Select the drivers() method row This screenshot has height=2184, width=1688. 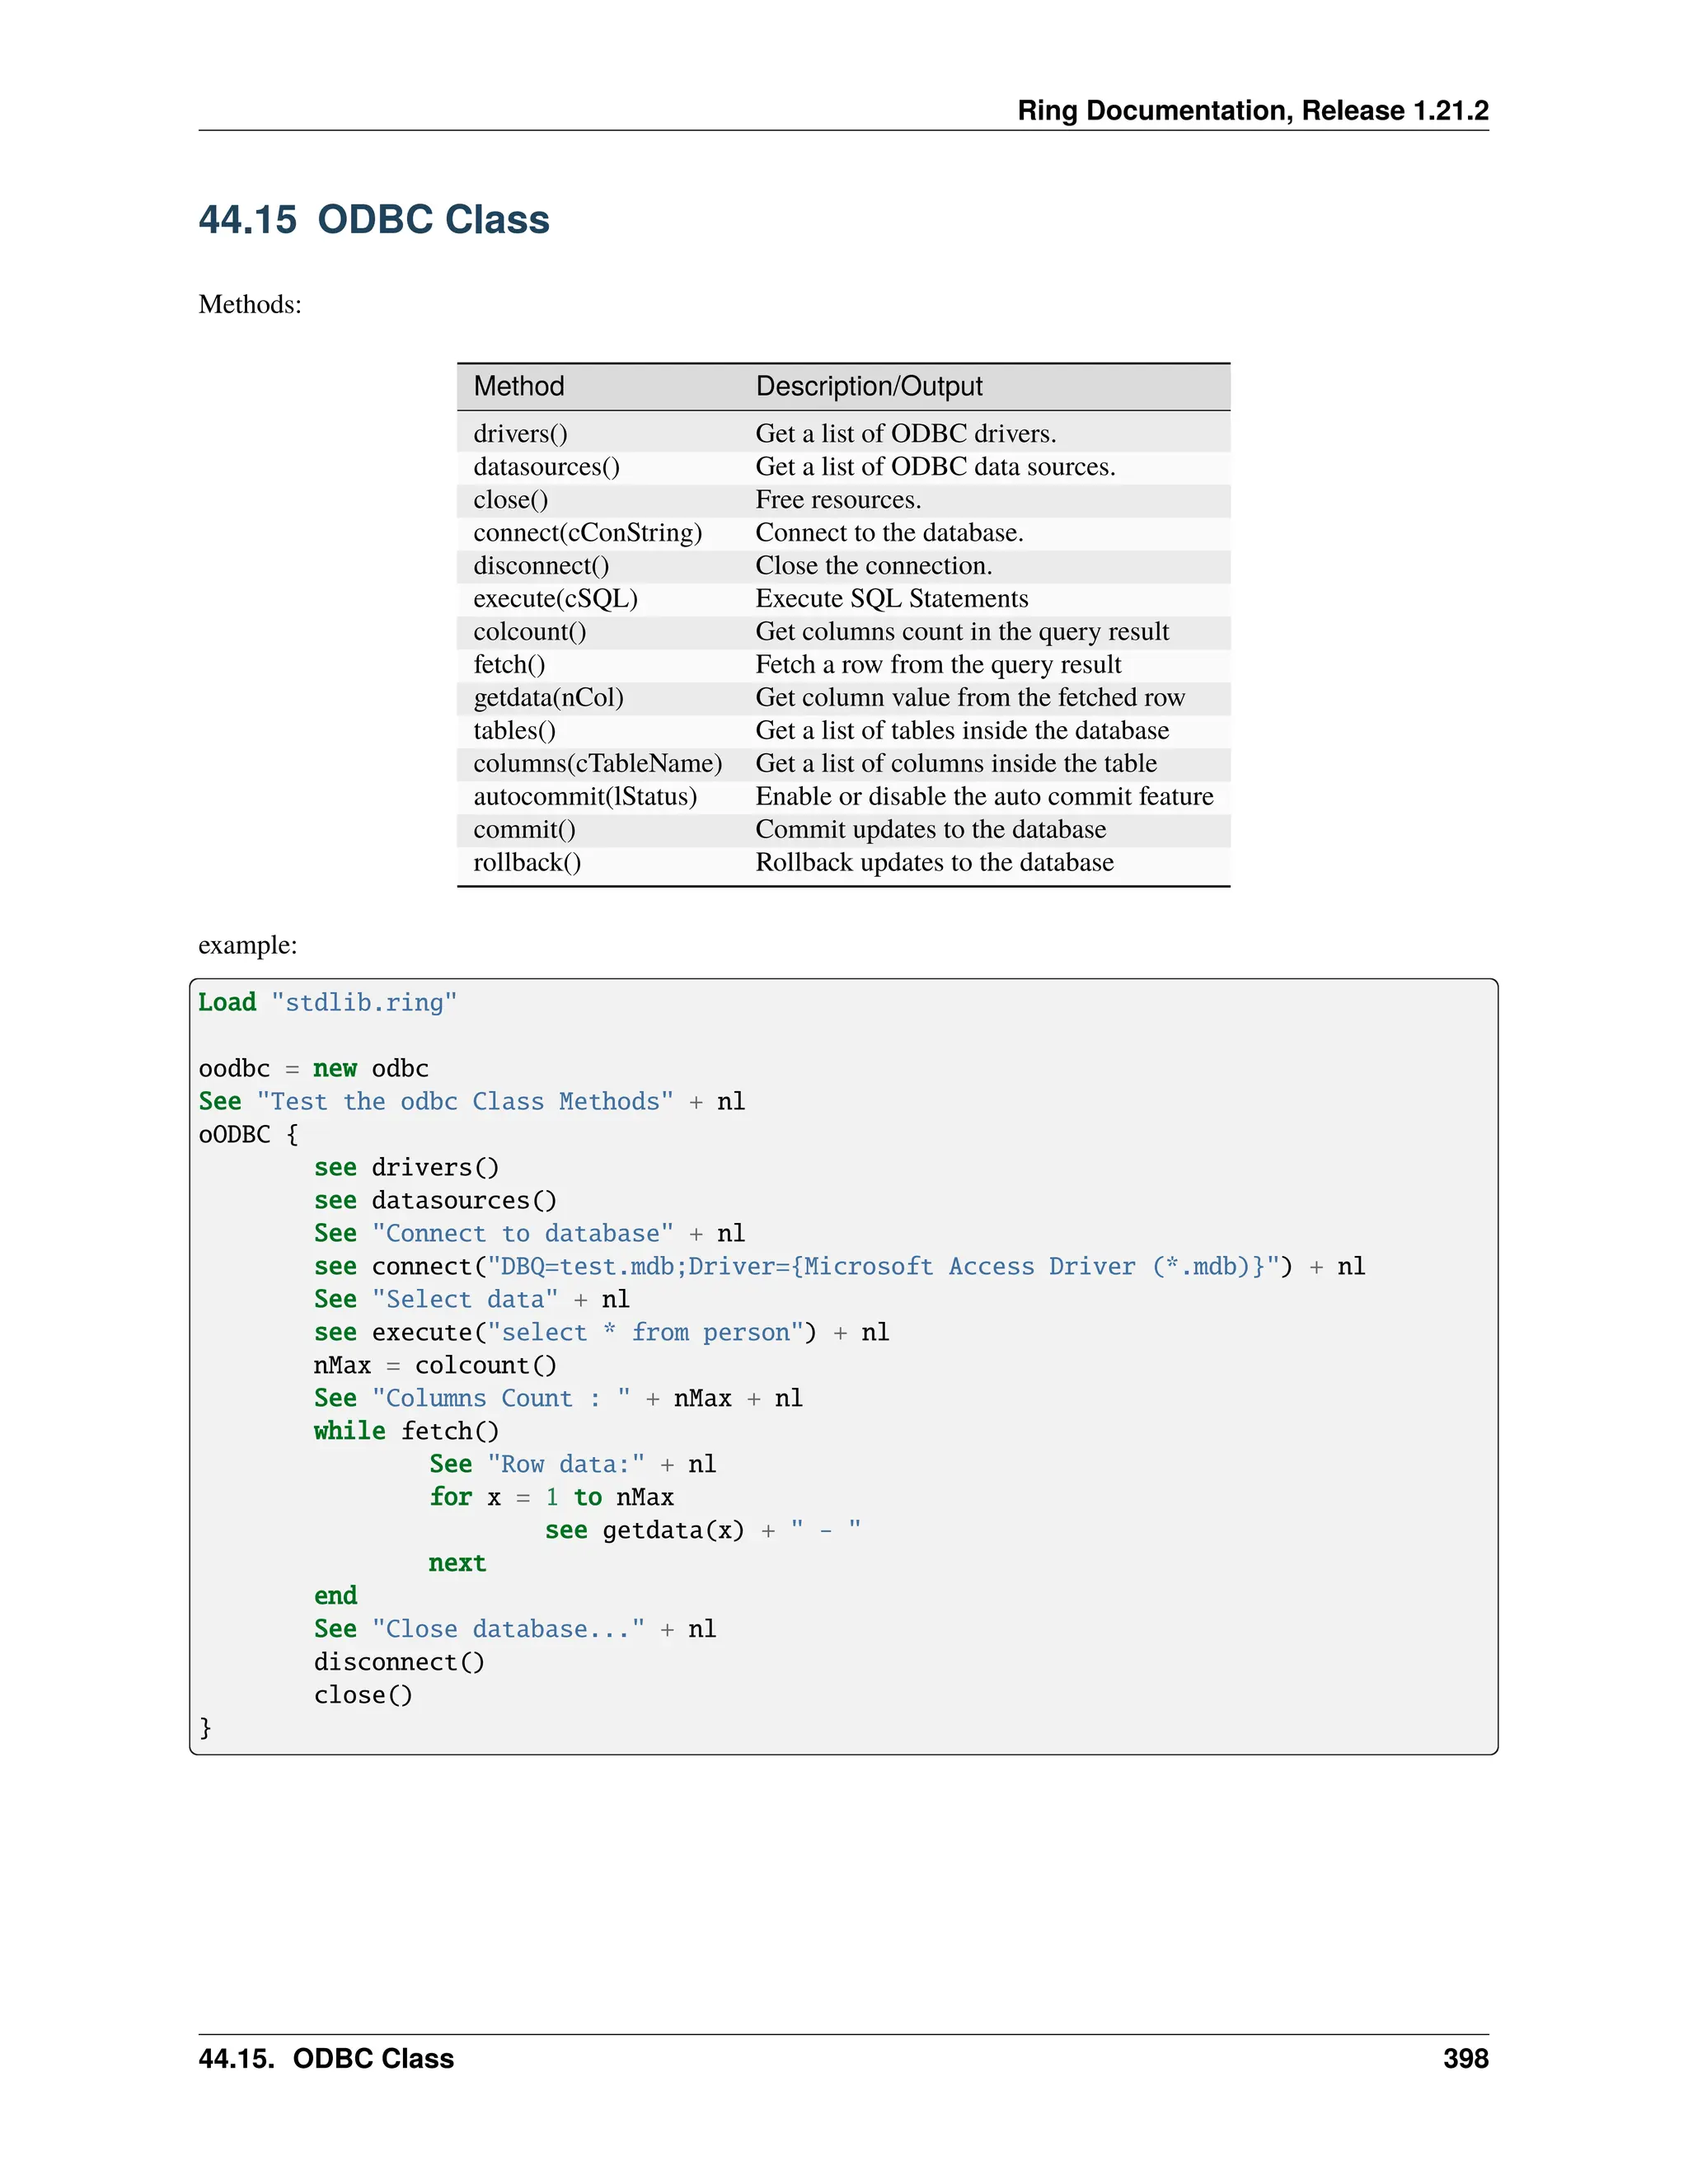(520, 434)
